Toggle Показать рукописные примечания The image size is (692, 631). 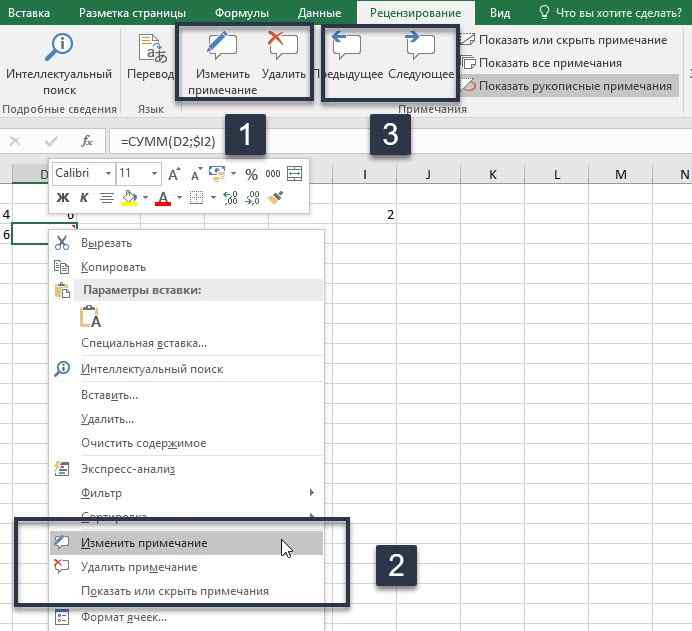pos(567,86)
